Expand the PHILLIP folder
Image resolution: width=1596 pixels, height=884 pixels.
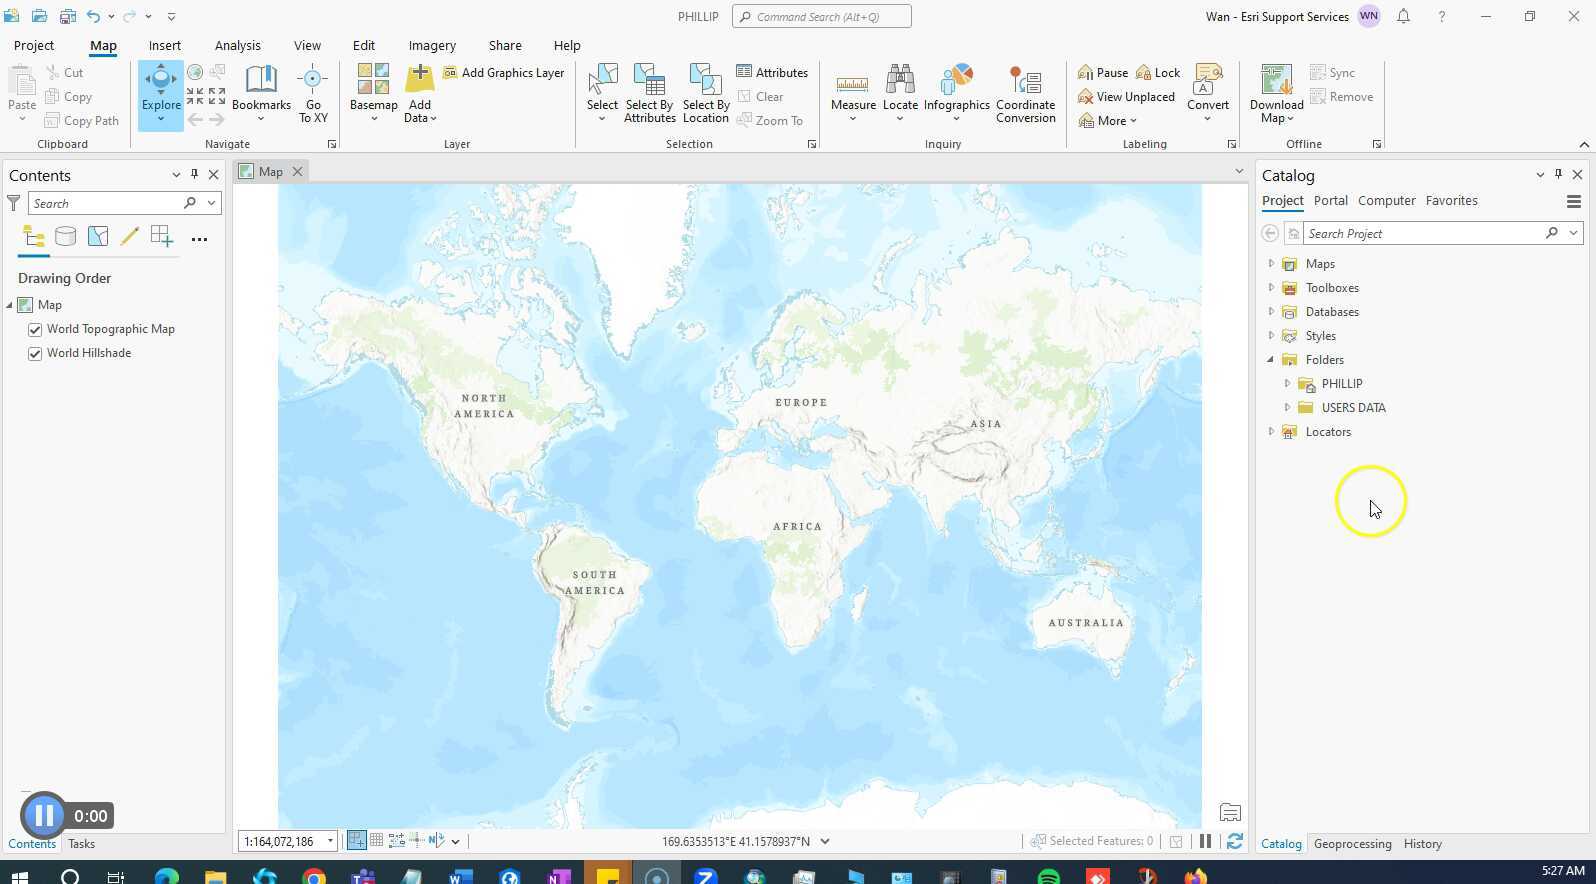[x=1287, y=384]
